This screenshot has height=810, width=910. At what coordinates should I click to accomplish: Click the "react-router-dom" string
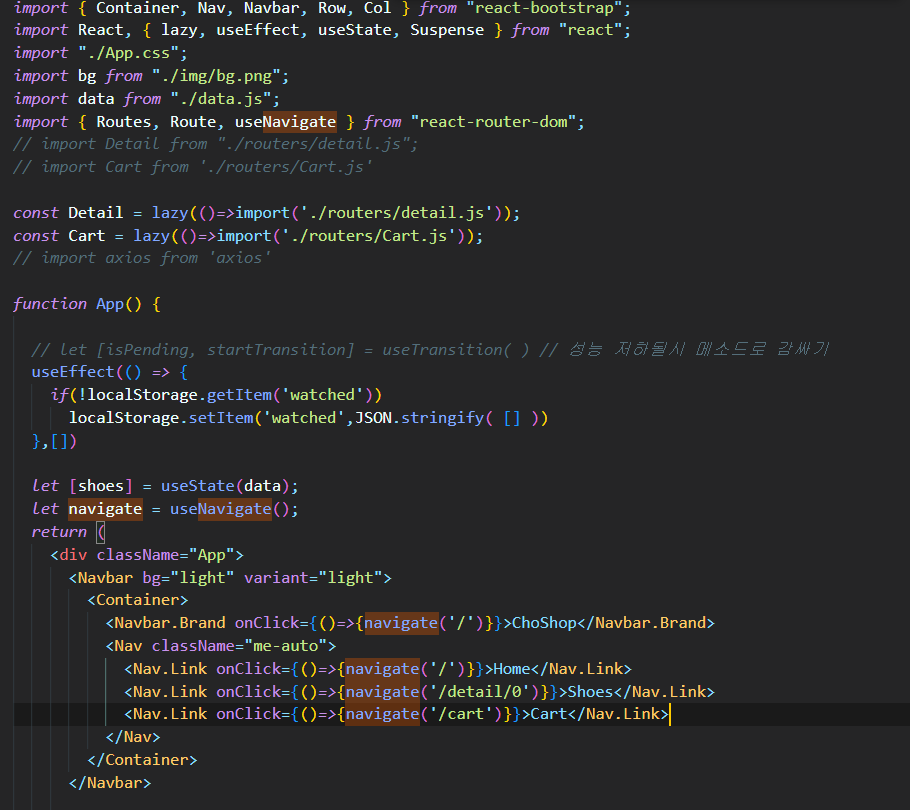click(493, 122)
